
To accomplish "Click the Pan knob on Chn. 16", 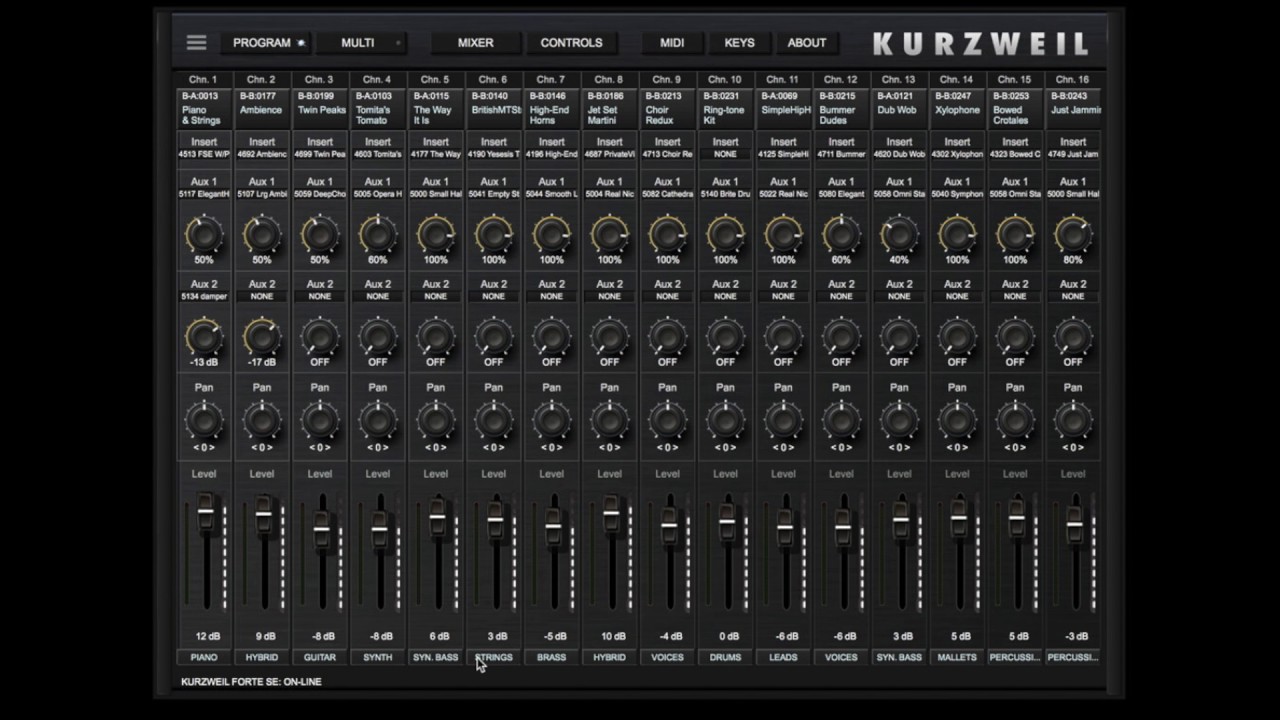I will [1073, 422].
